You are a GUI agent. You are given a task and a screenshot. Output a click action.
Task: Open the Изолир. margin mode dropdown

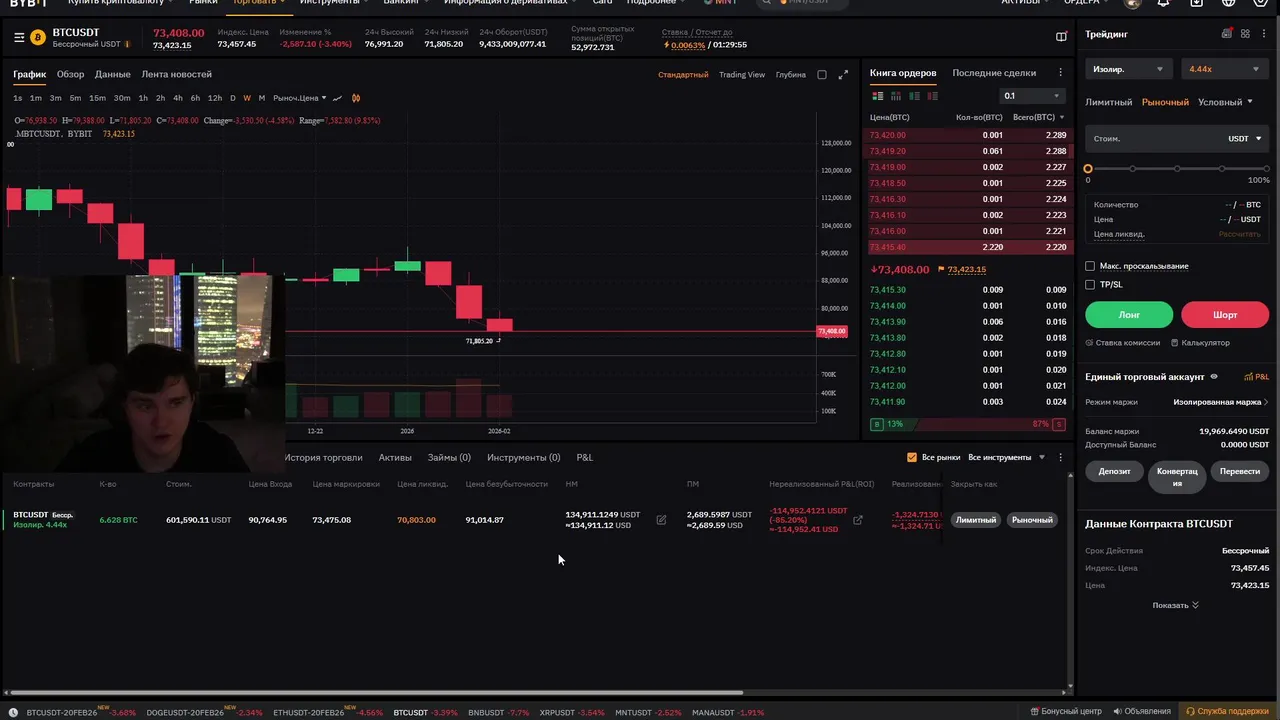[1128, 69]
